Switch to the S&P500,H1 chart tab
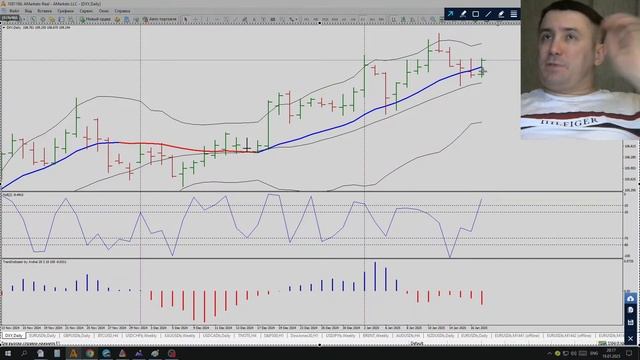The height and width of the screenshot is (360, 640). (273, 336)
